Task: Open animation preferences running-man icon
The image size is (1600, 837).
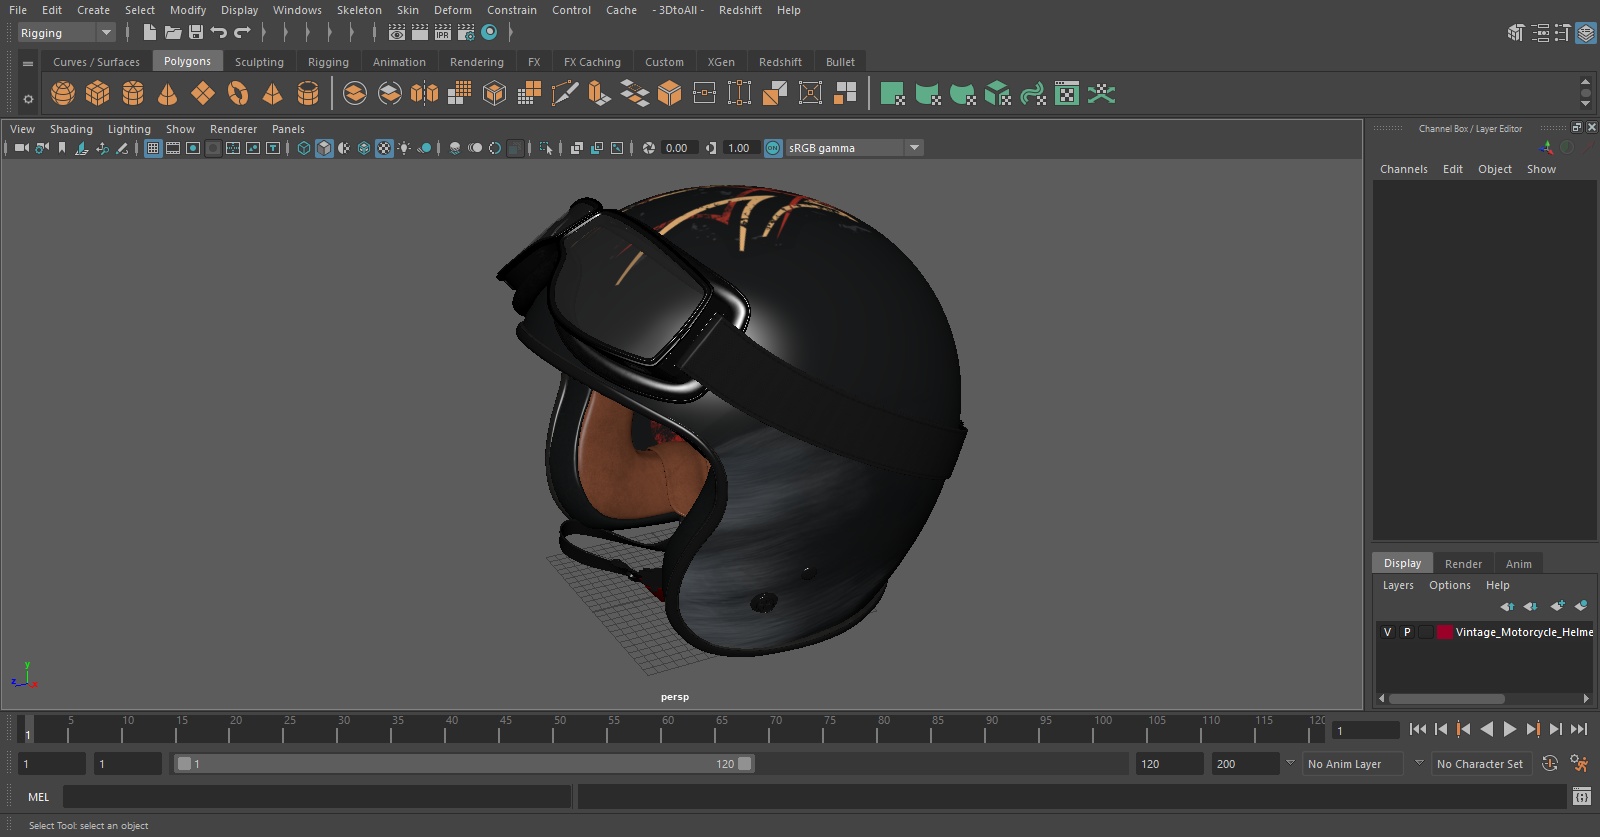Action: coord(1579,764)
